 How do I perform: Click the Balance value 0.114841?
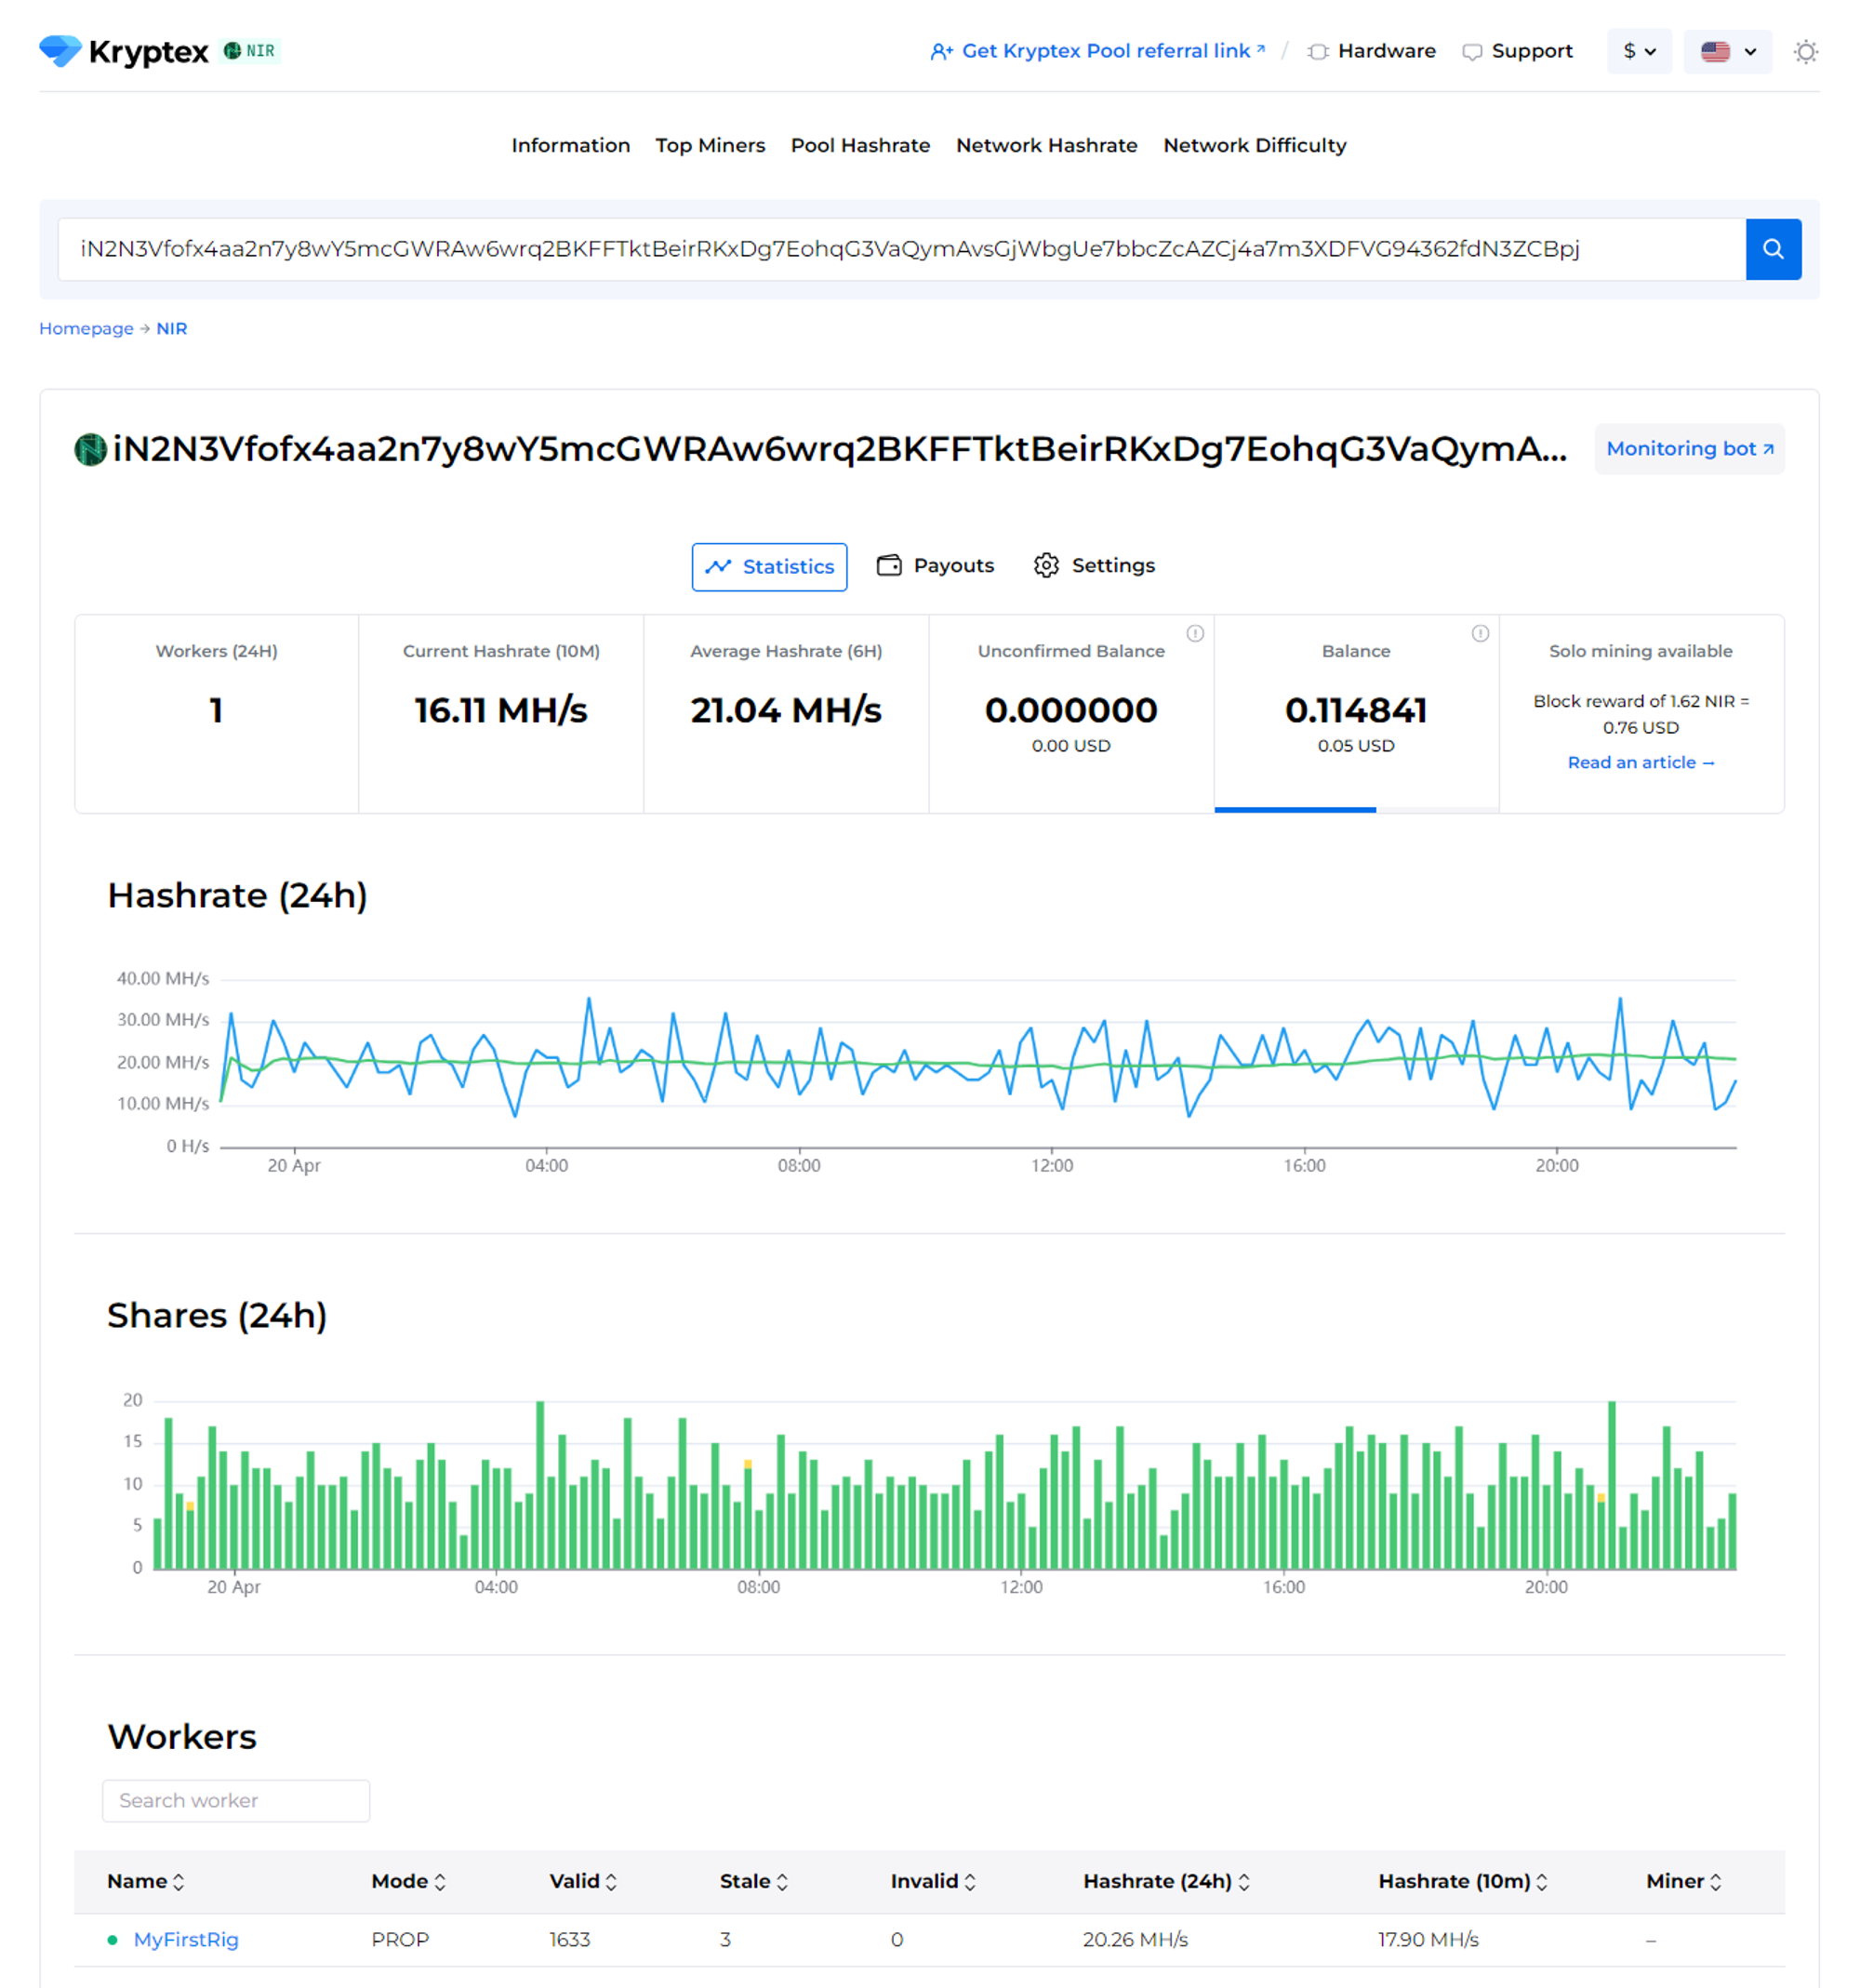[1356, 710]
